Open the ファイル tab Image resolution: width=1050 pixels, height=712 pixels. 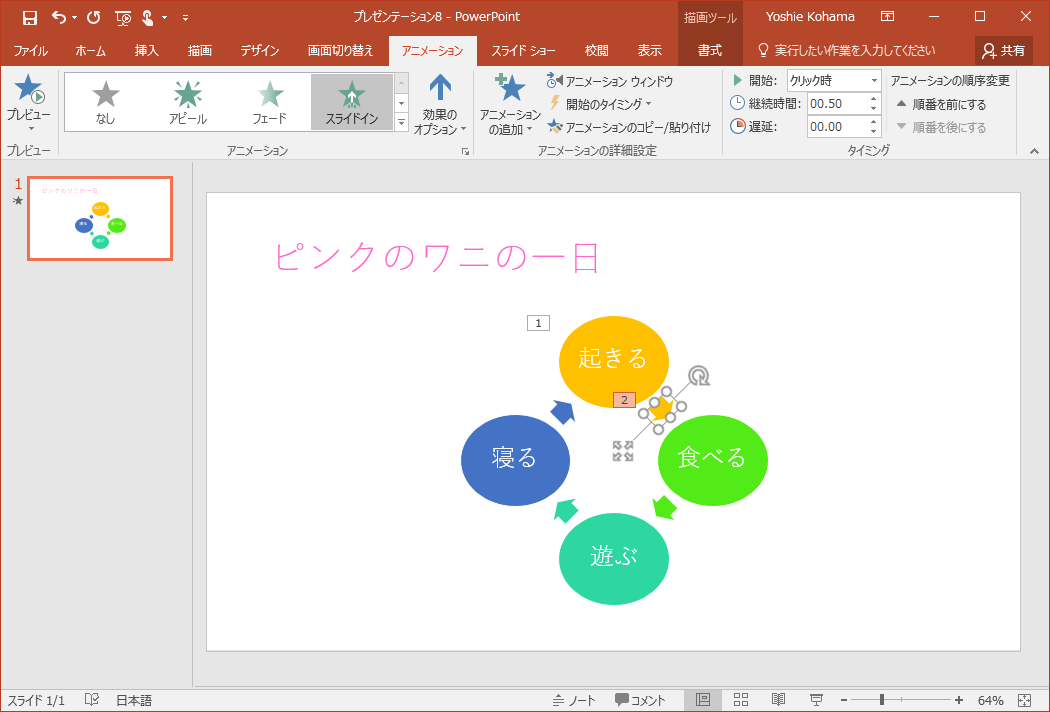tap(30, 51)
